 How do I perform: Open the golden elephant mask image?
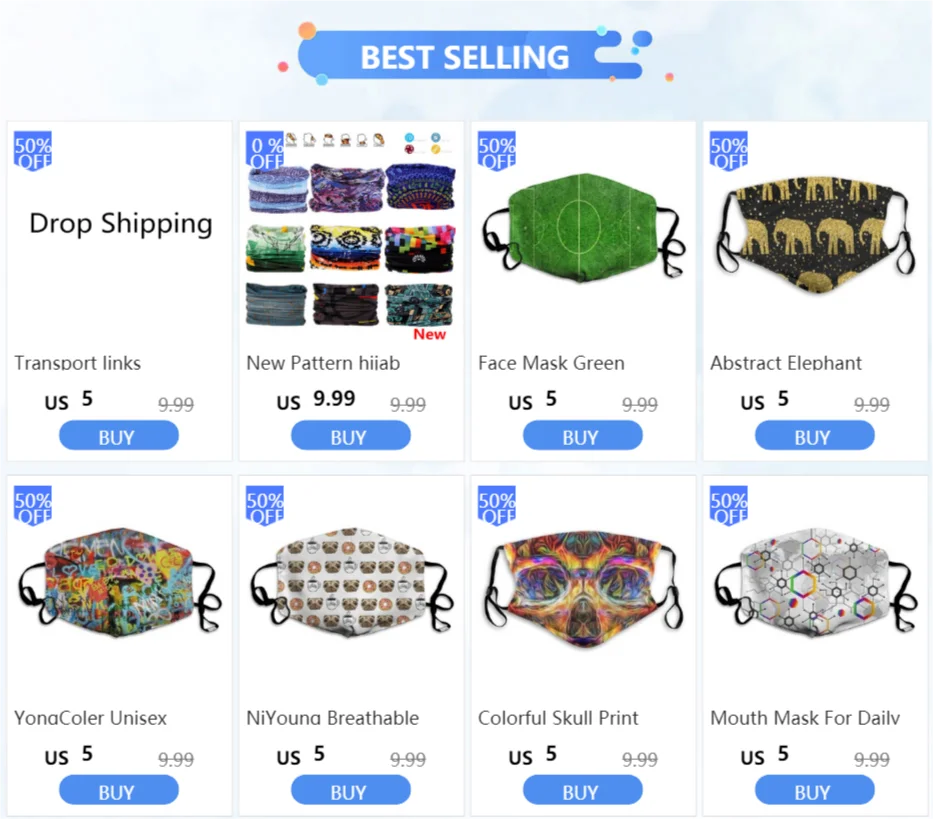pos(815,233)
